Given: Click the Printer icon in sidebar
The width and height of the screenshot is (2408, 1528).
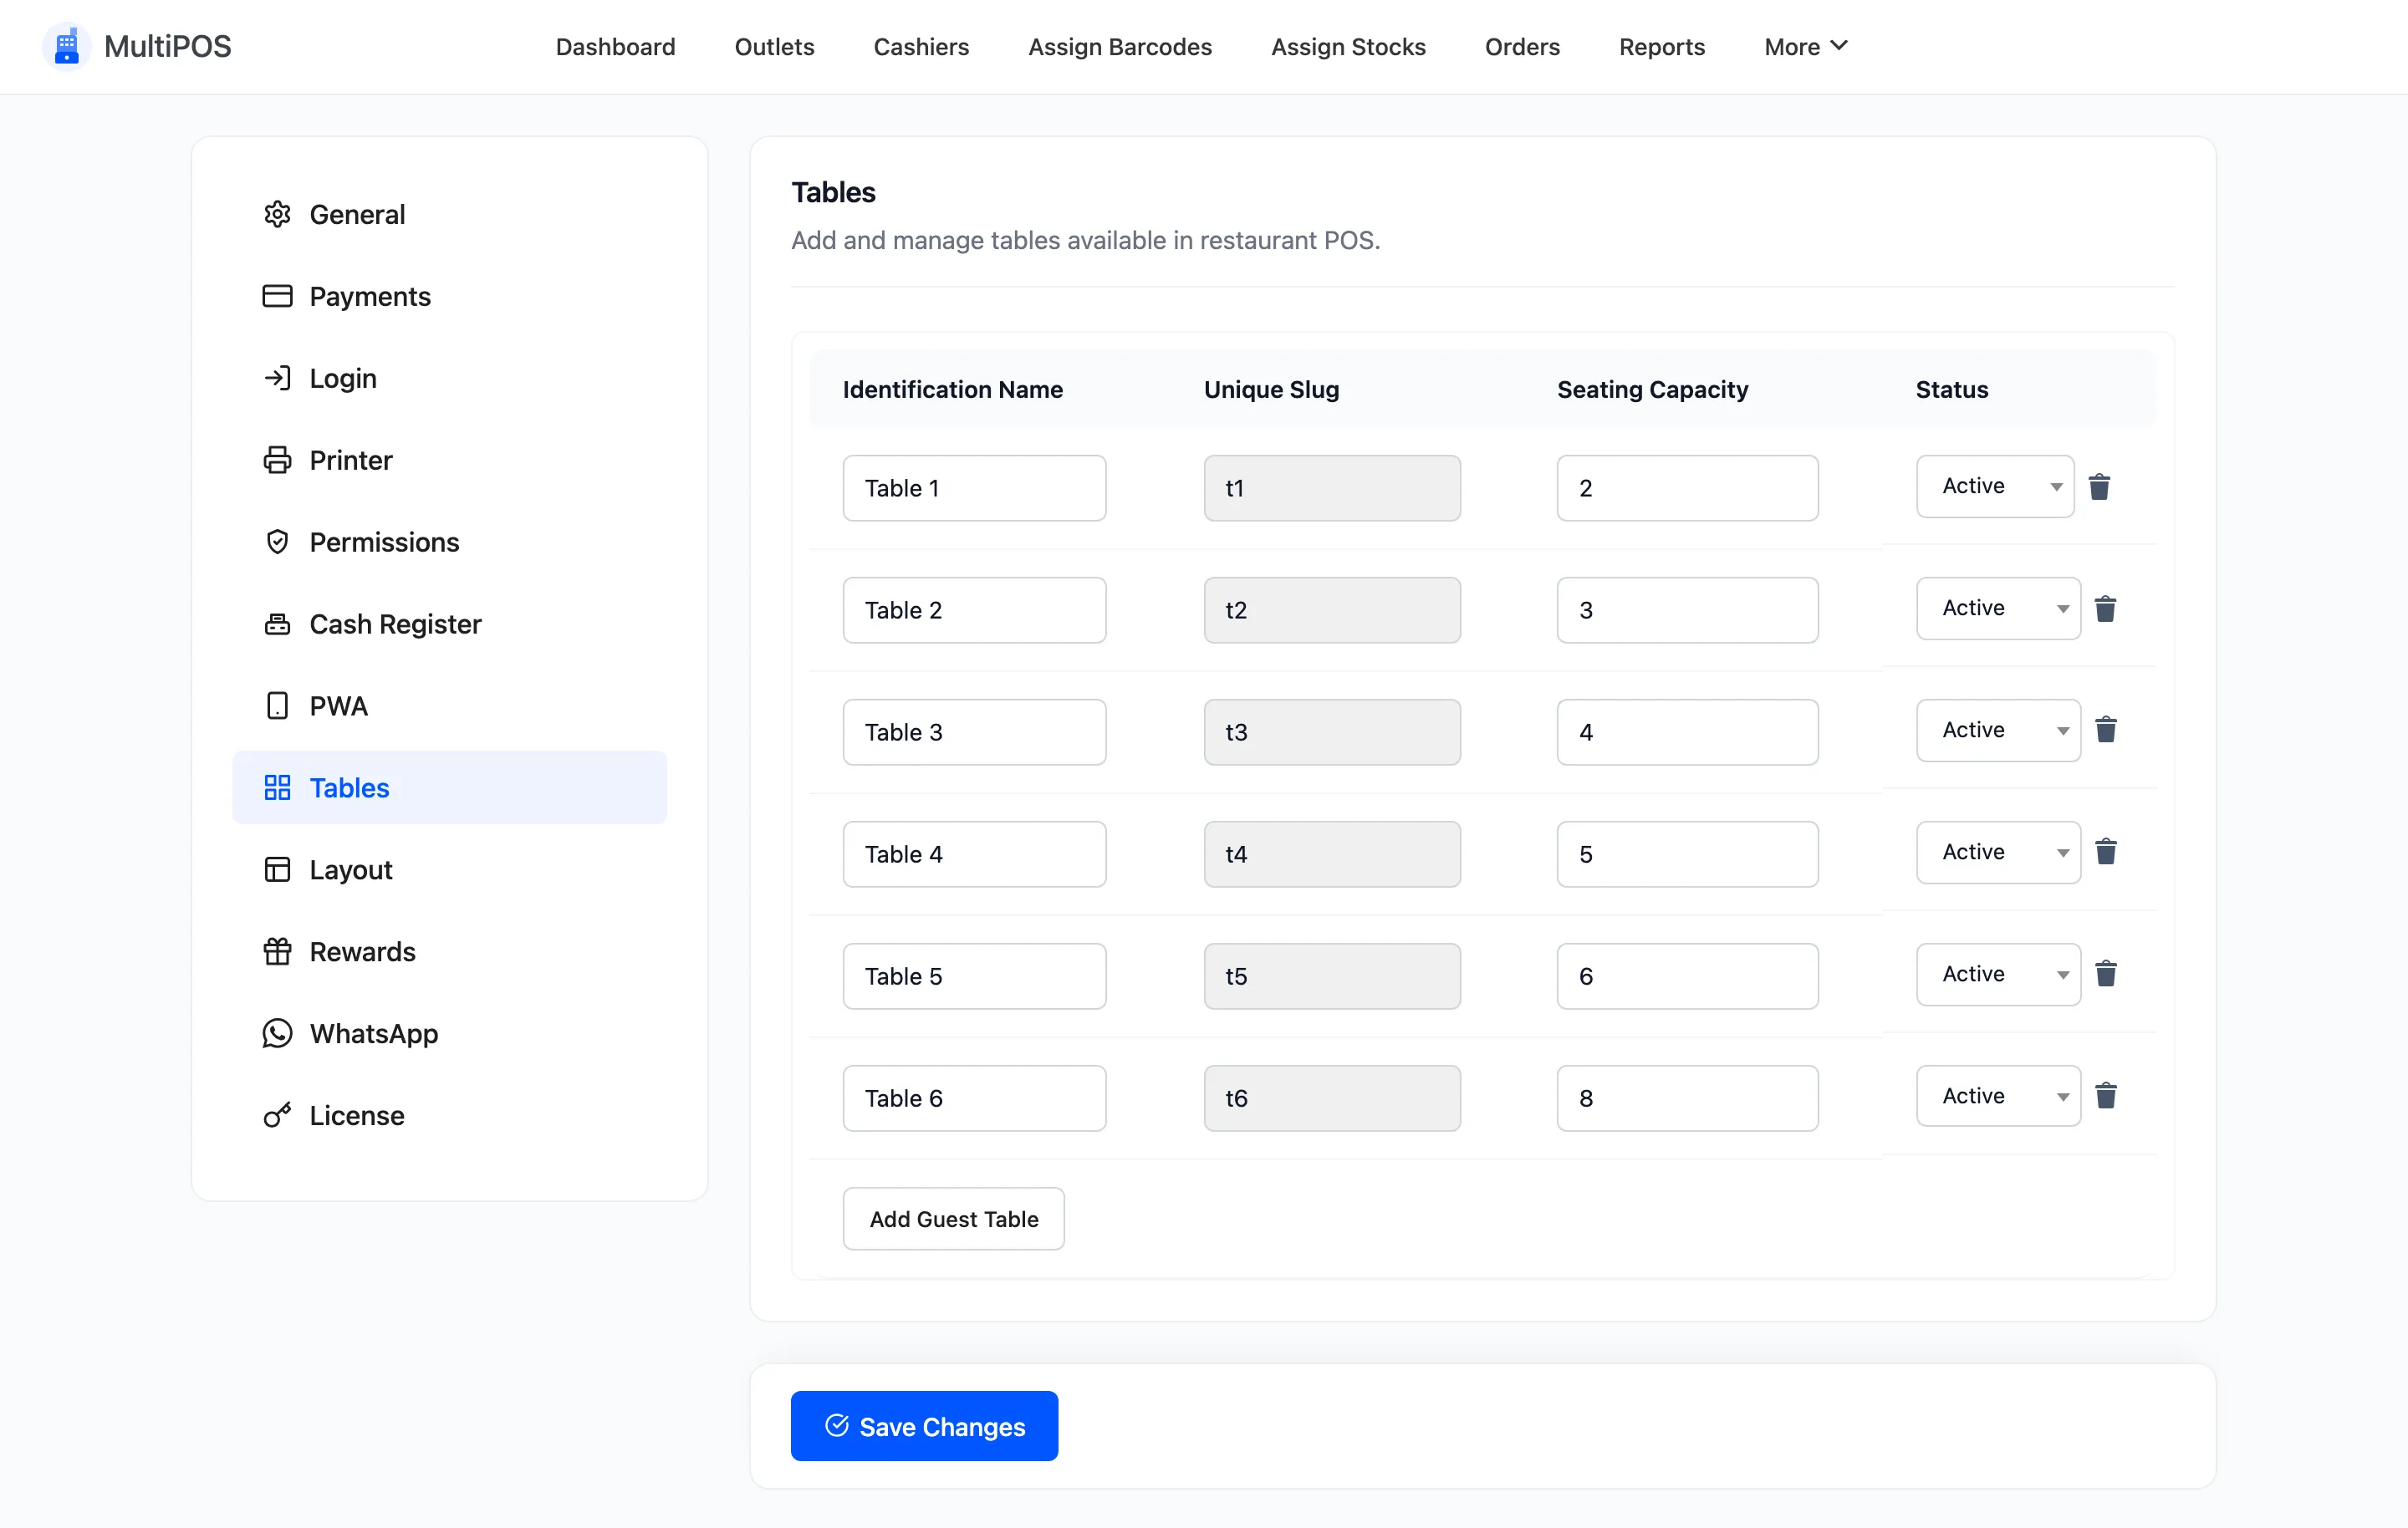Looking at the screenshot, I should (277, 460).
